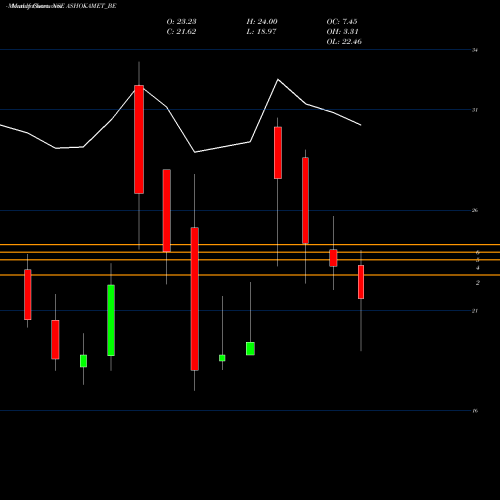Click the 21 price axis label

(x=475, y=311)
